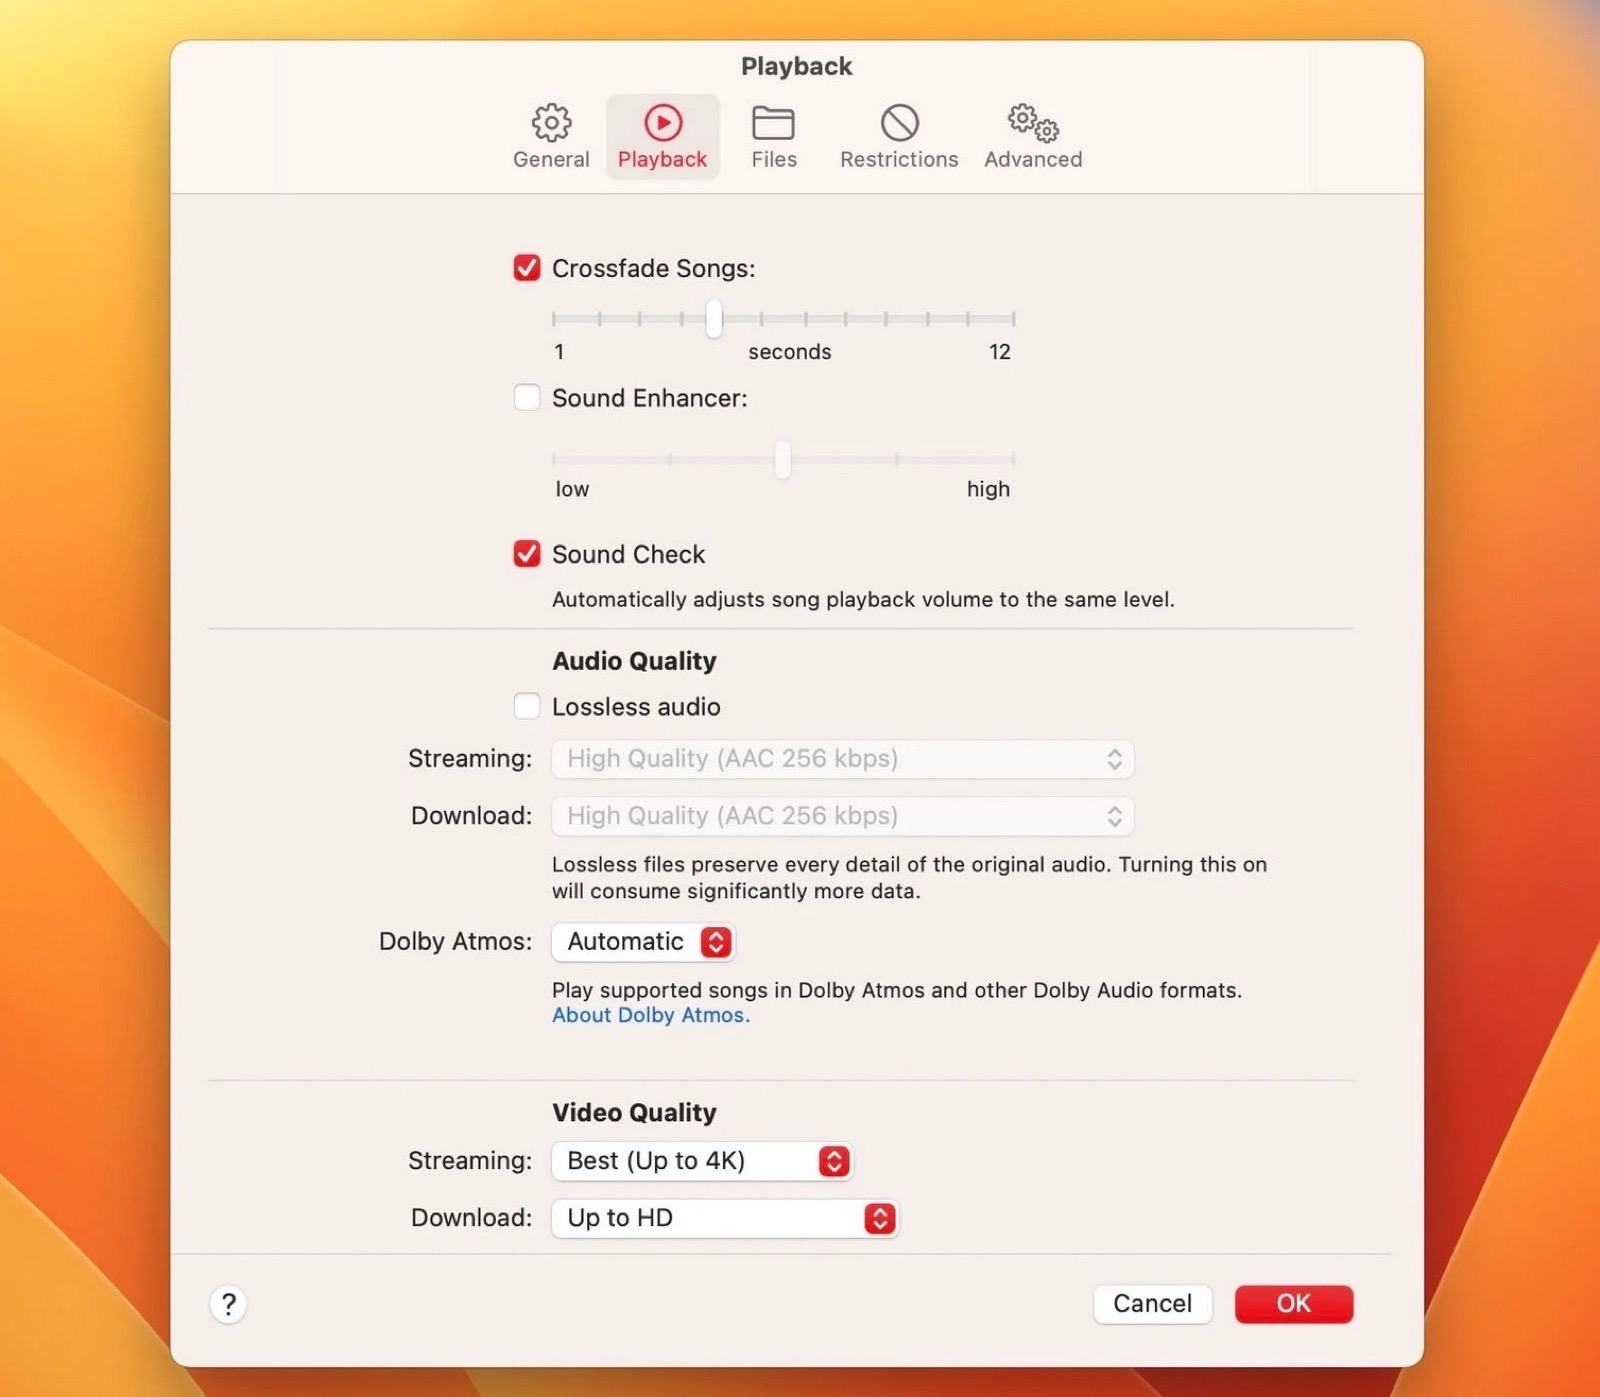Click the Crossfade seconds slider handle

tap(714, 319)
